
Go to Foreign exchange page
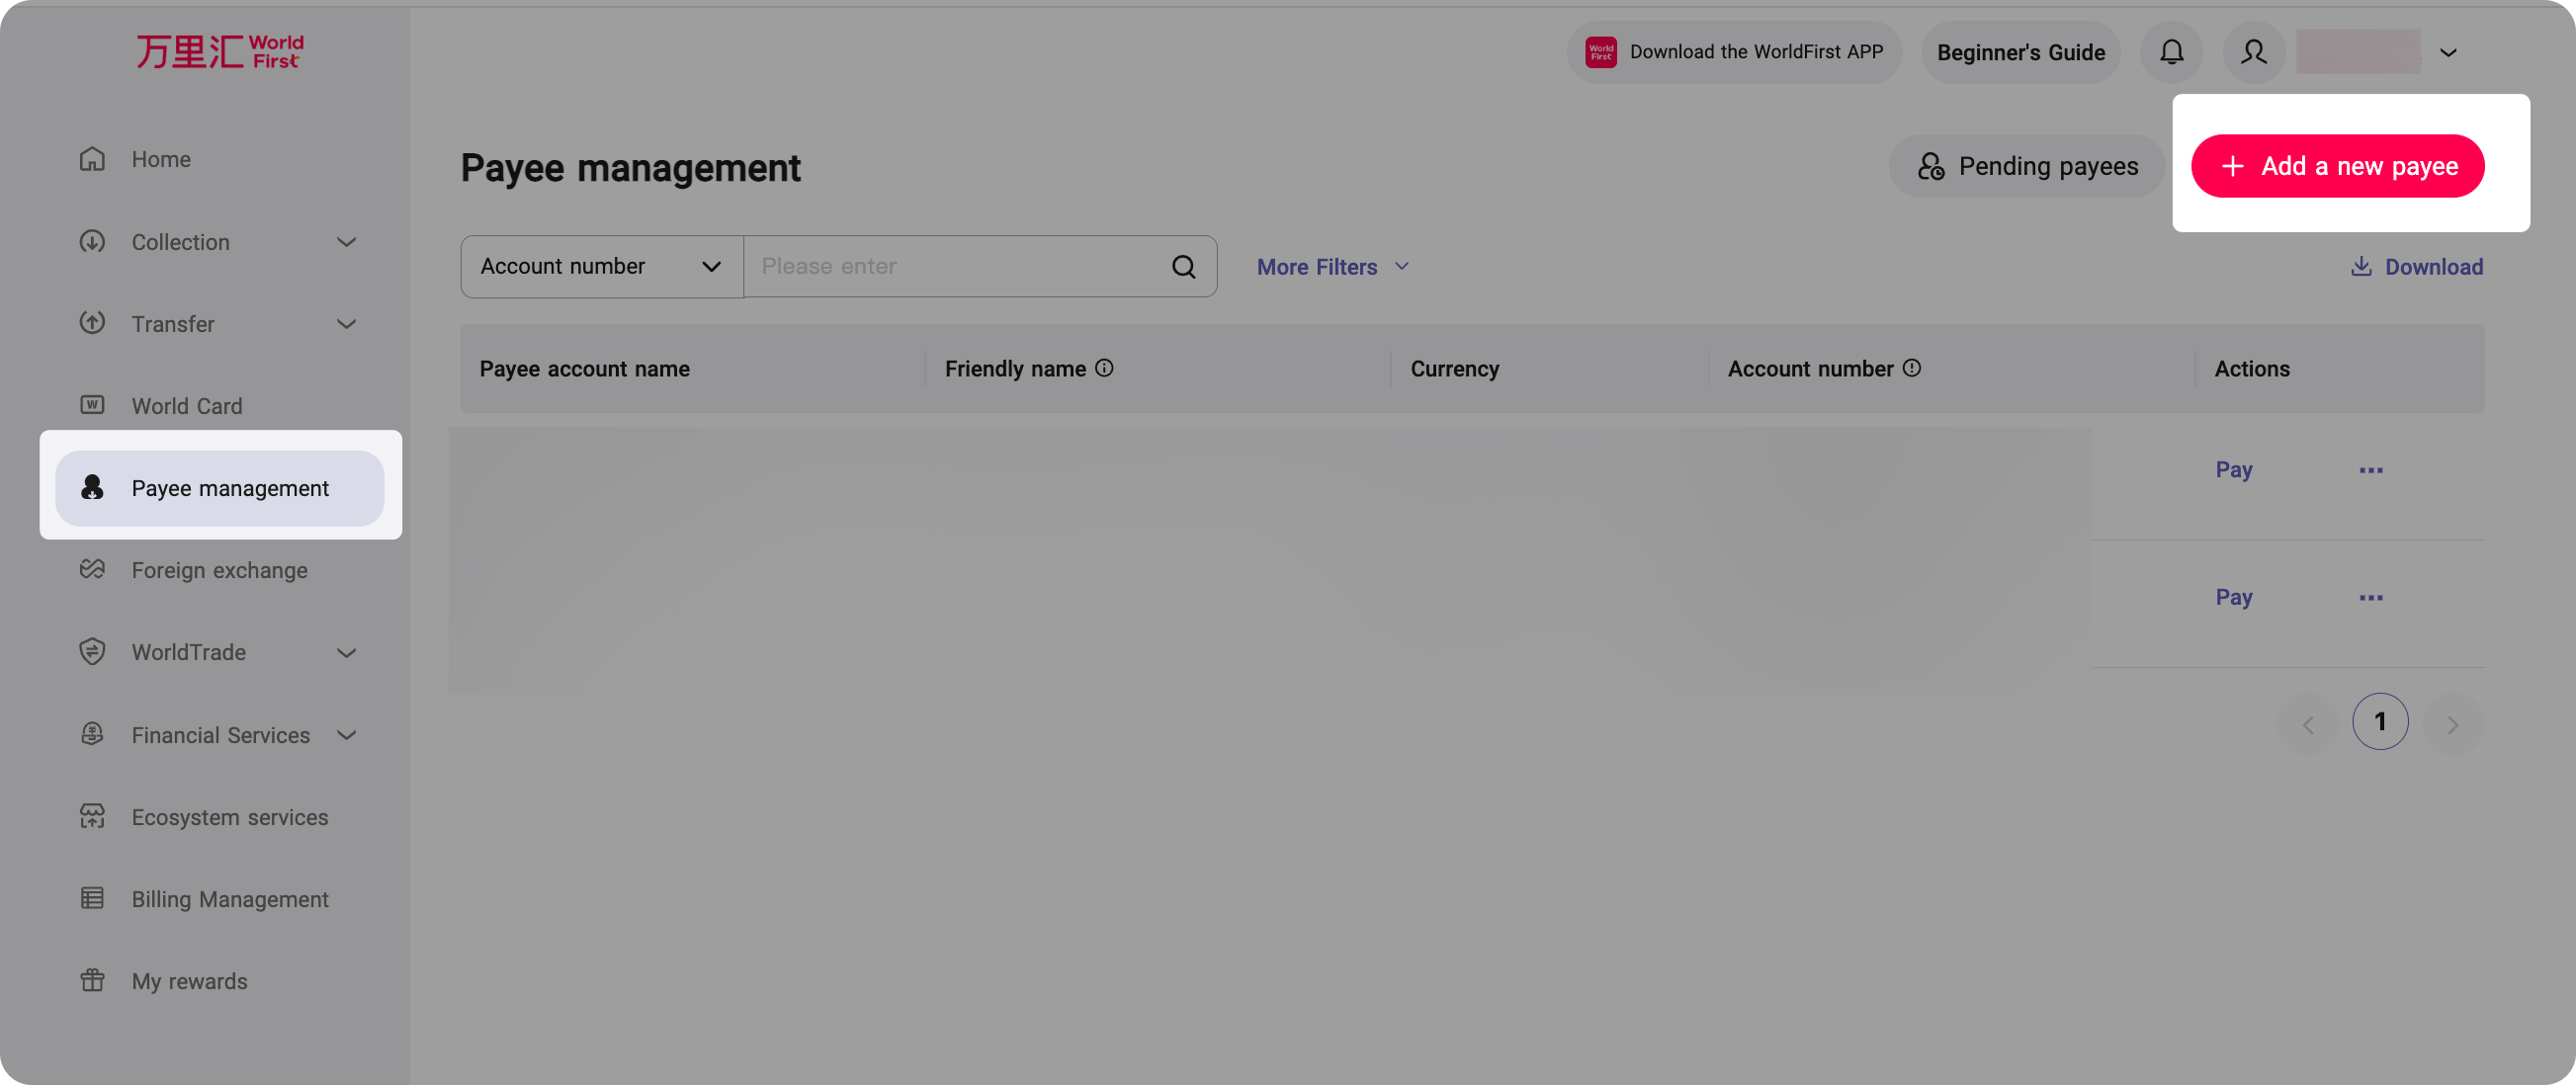coord(219,570)
